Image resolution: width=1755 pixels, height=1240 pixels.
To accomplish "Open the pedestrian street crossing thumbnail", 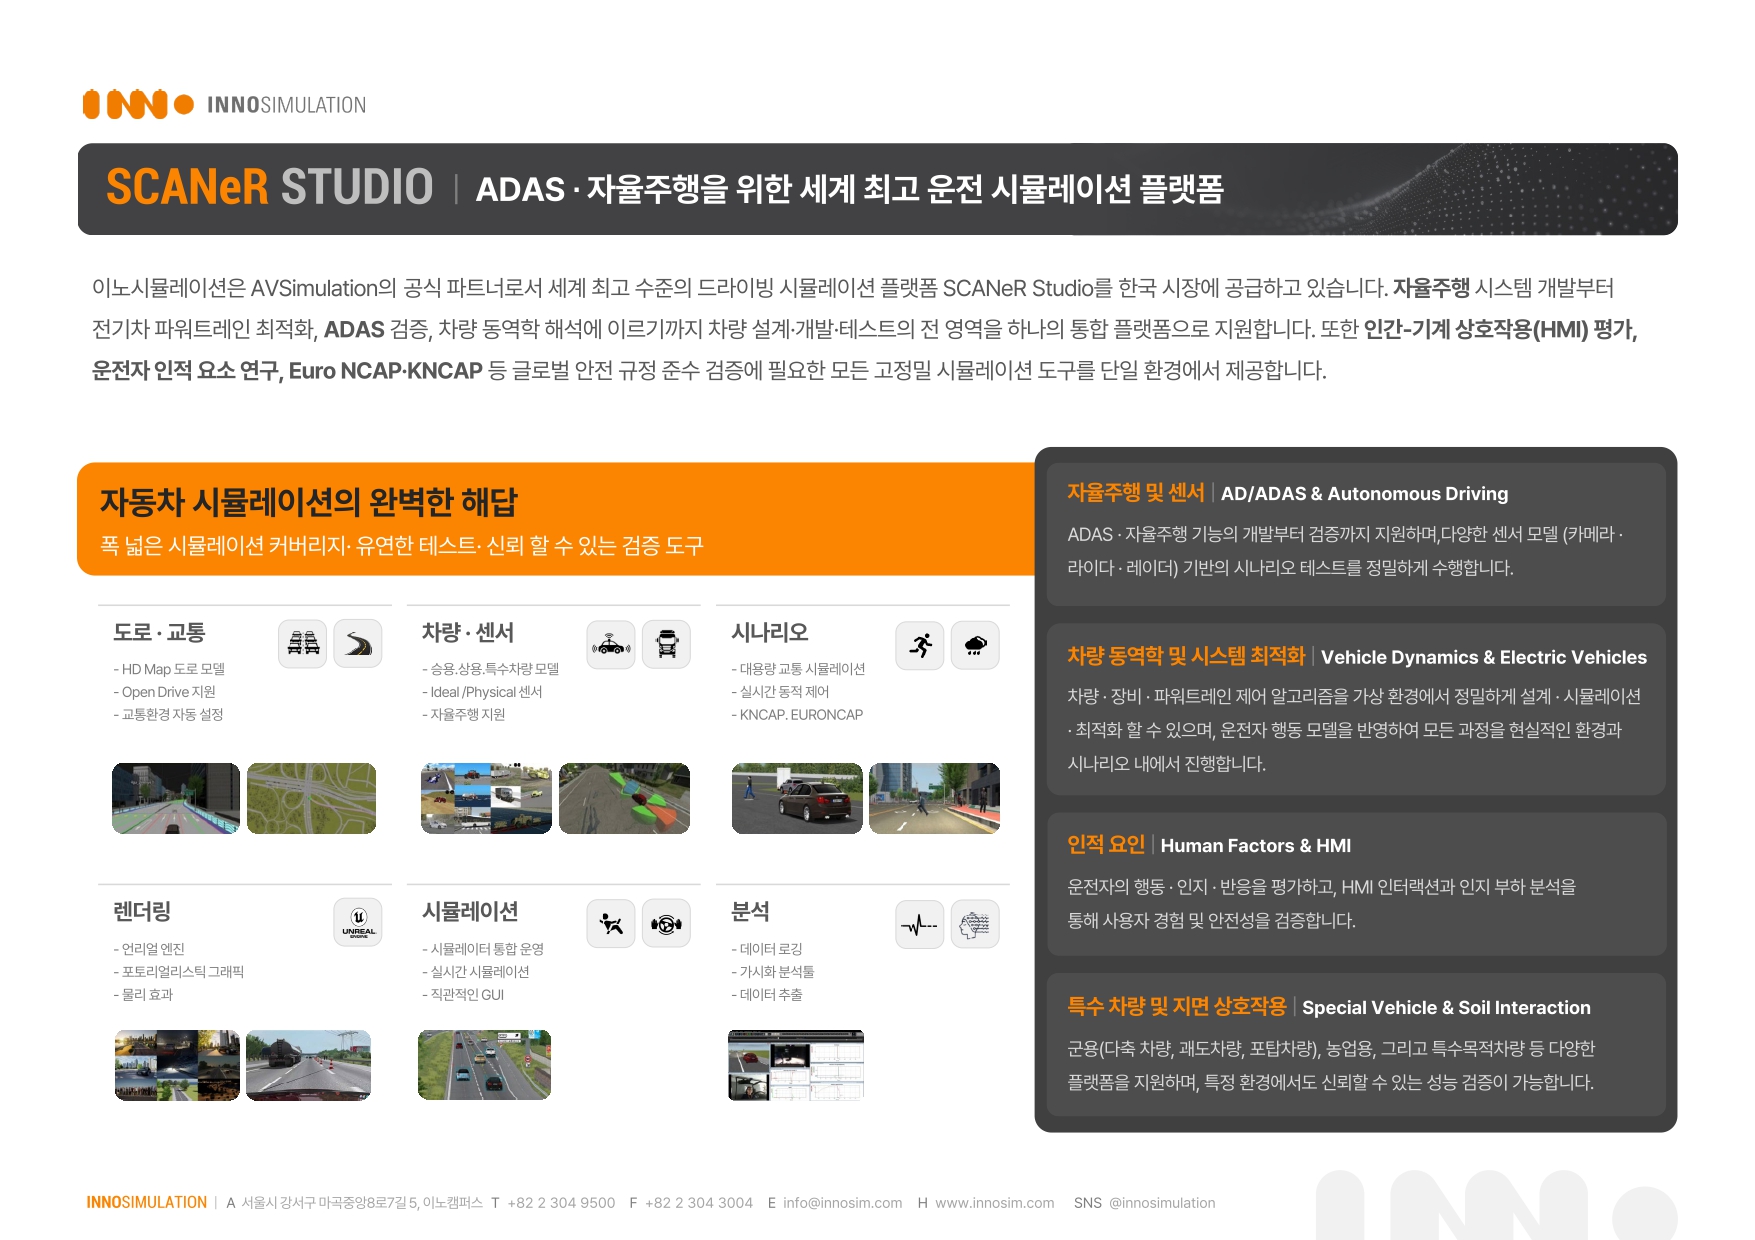I will [934, 798].
